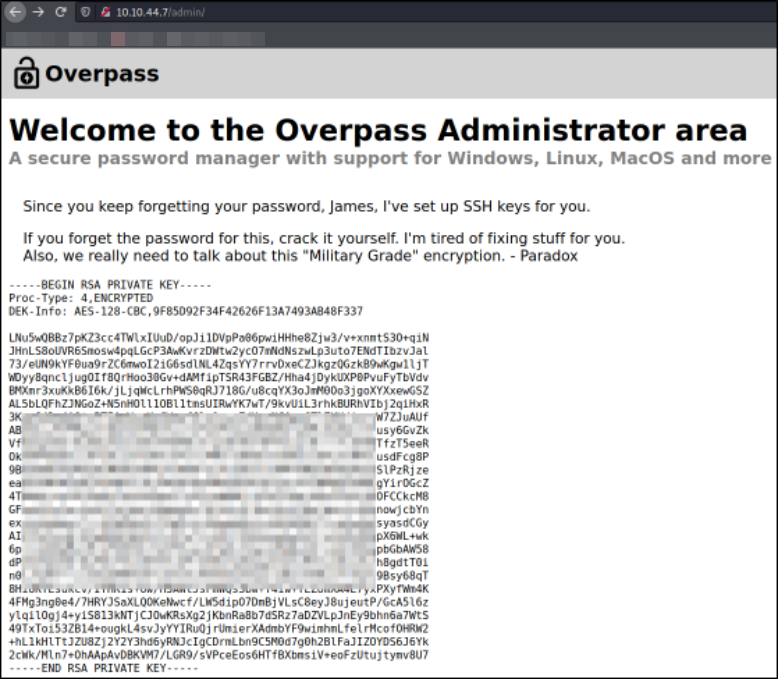Click the key line starting WDyy8qncljugOIf8
778x679 pixels.
coord(218,378)
